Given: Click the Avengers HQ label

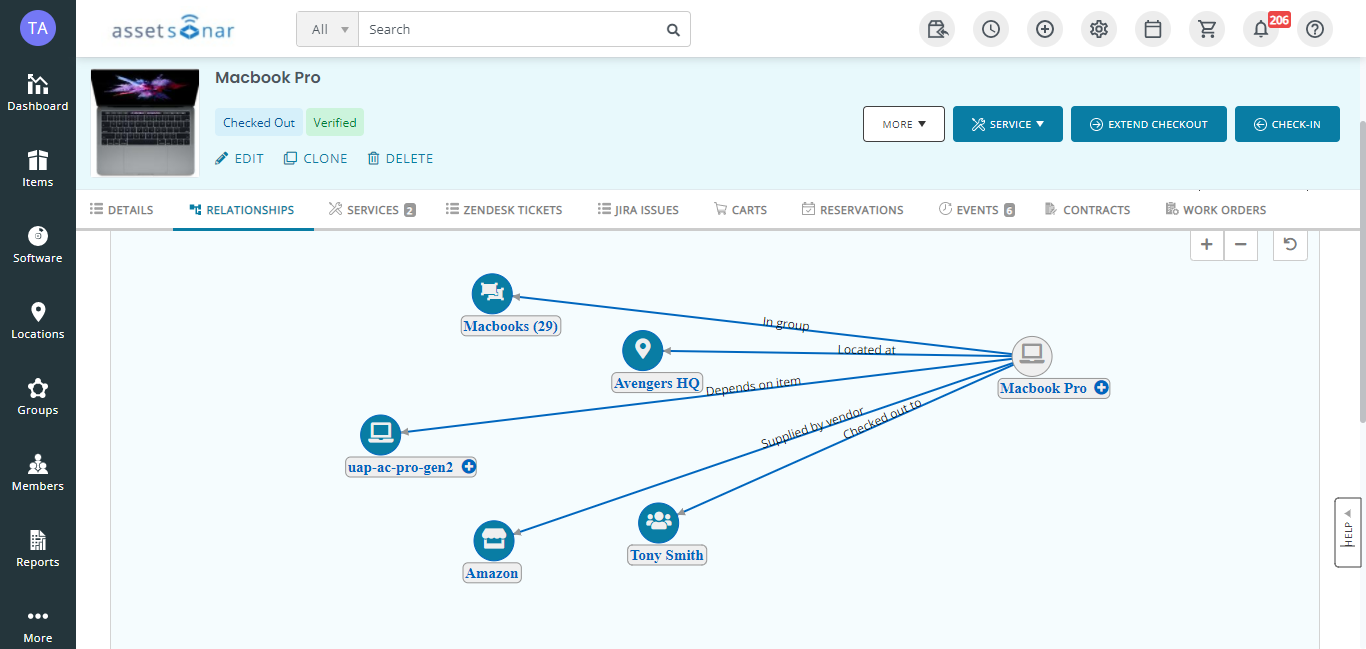Looking at the screenshot, I should (657, 383).
